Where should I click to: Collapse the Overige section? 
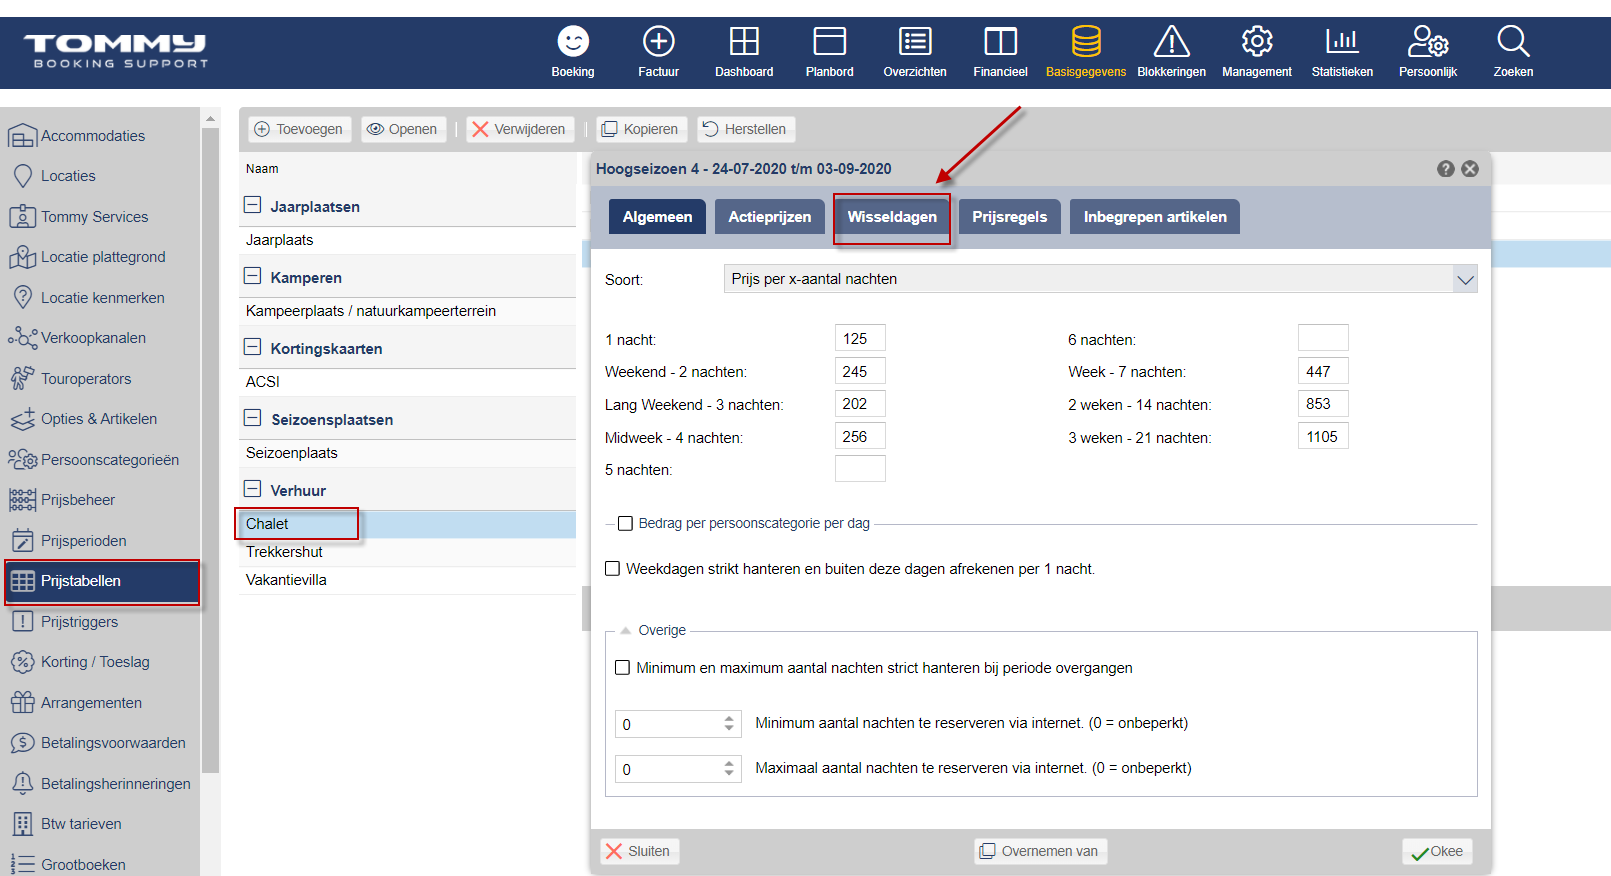point(626,630)
